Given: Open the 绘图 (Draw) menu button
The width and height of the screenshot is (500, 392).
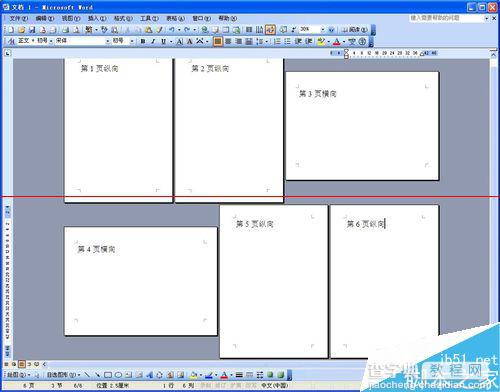Looking at the screenshot, I should [x=19, y=375].
